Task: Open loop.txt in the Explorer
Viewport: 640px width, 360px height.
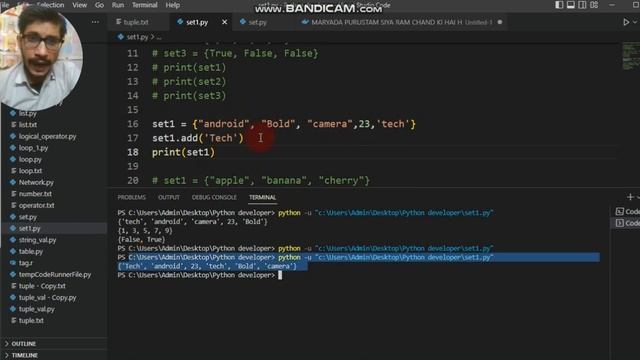Action: [x=30, y=171]
